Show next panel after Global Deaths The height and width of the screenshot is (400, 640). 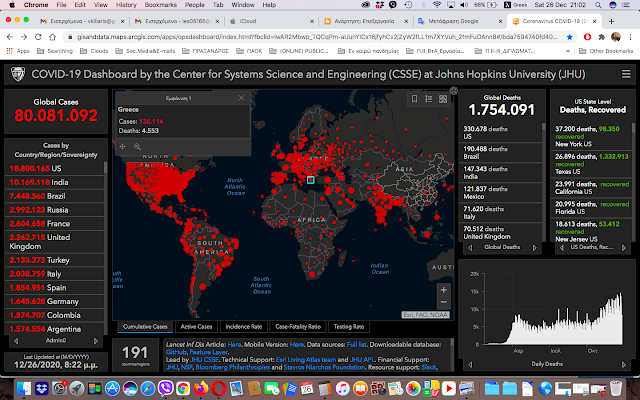point(535,247)
